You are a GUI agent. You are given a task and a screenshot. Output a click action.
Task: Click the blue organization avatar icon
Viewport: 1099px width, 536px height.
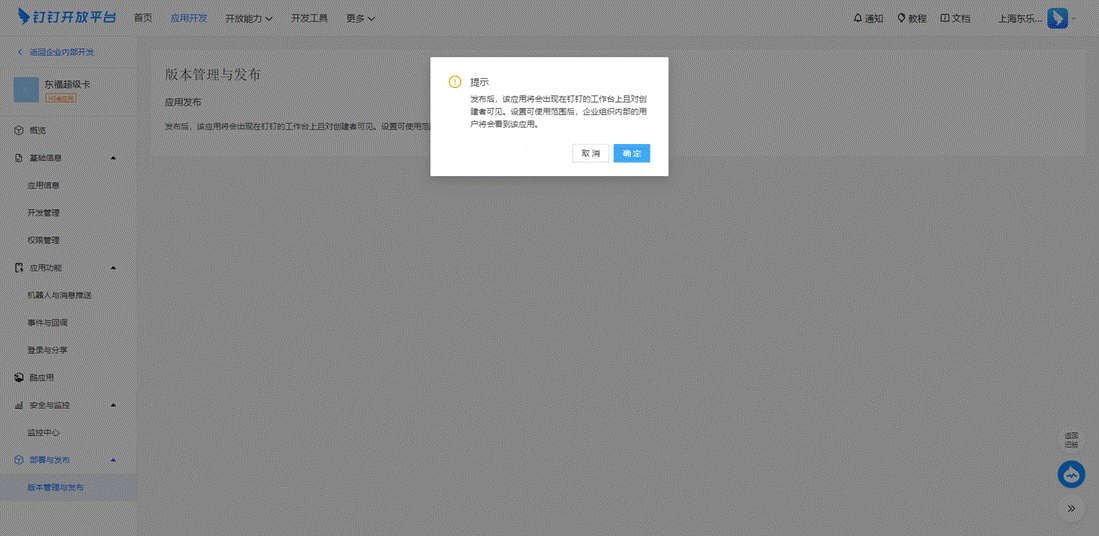pyautogui.click(x=1057, y=18)
